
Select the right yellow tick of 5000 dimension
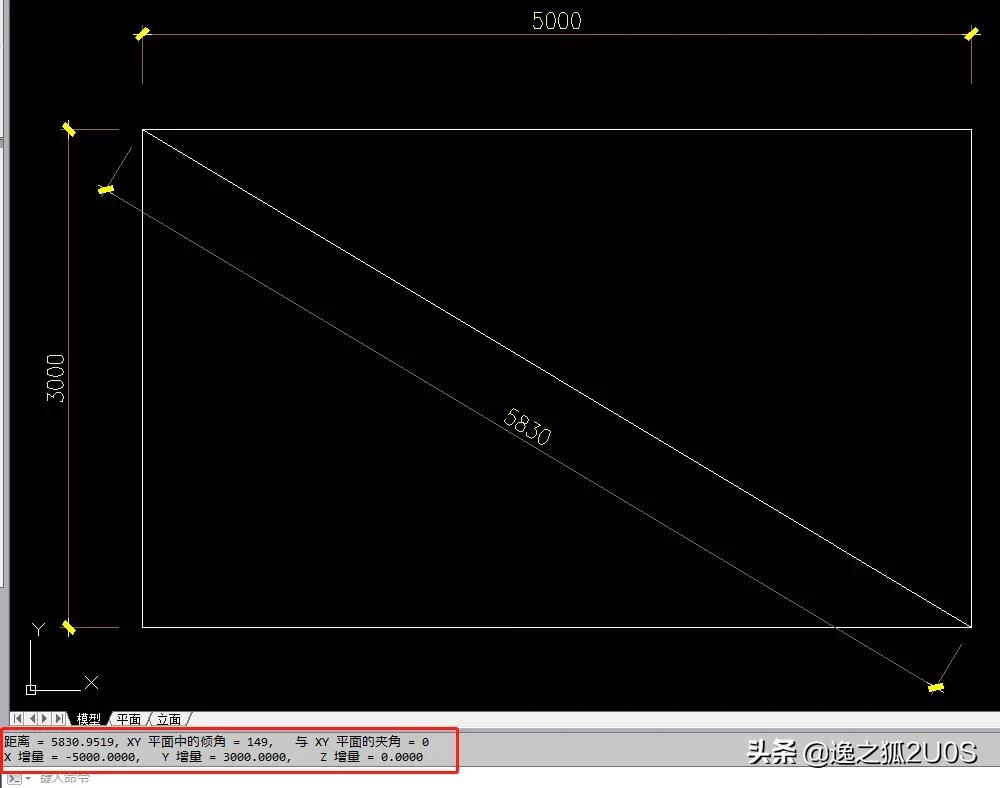coord(971,34)
